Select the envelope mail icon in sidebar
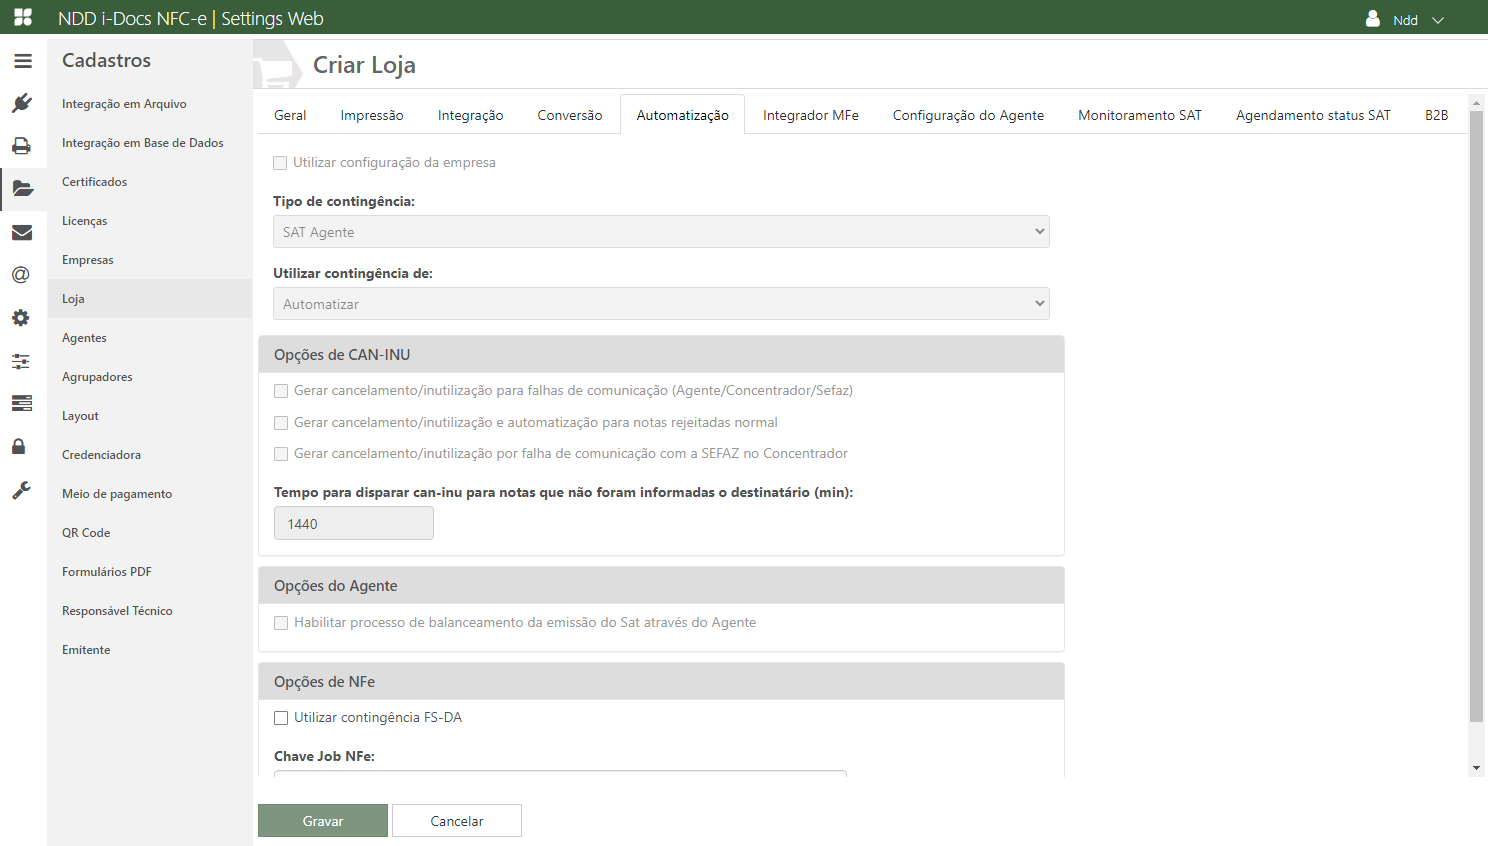1488x846 pixels. [22, 232]
